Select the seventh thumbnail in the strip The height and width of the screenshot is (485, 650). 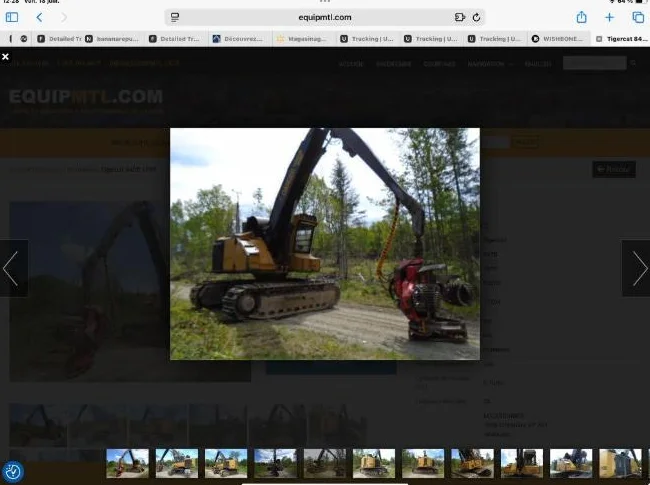(x=423, y=463)
